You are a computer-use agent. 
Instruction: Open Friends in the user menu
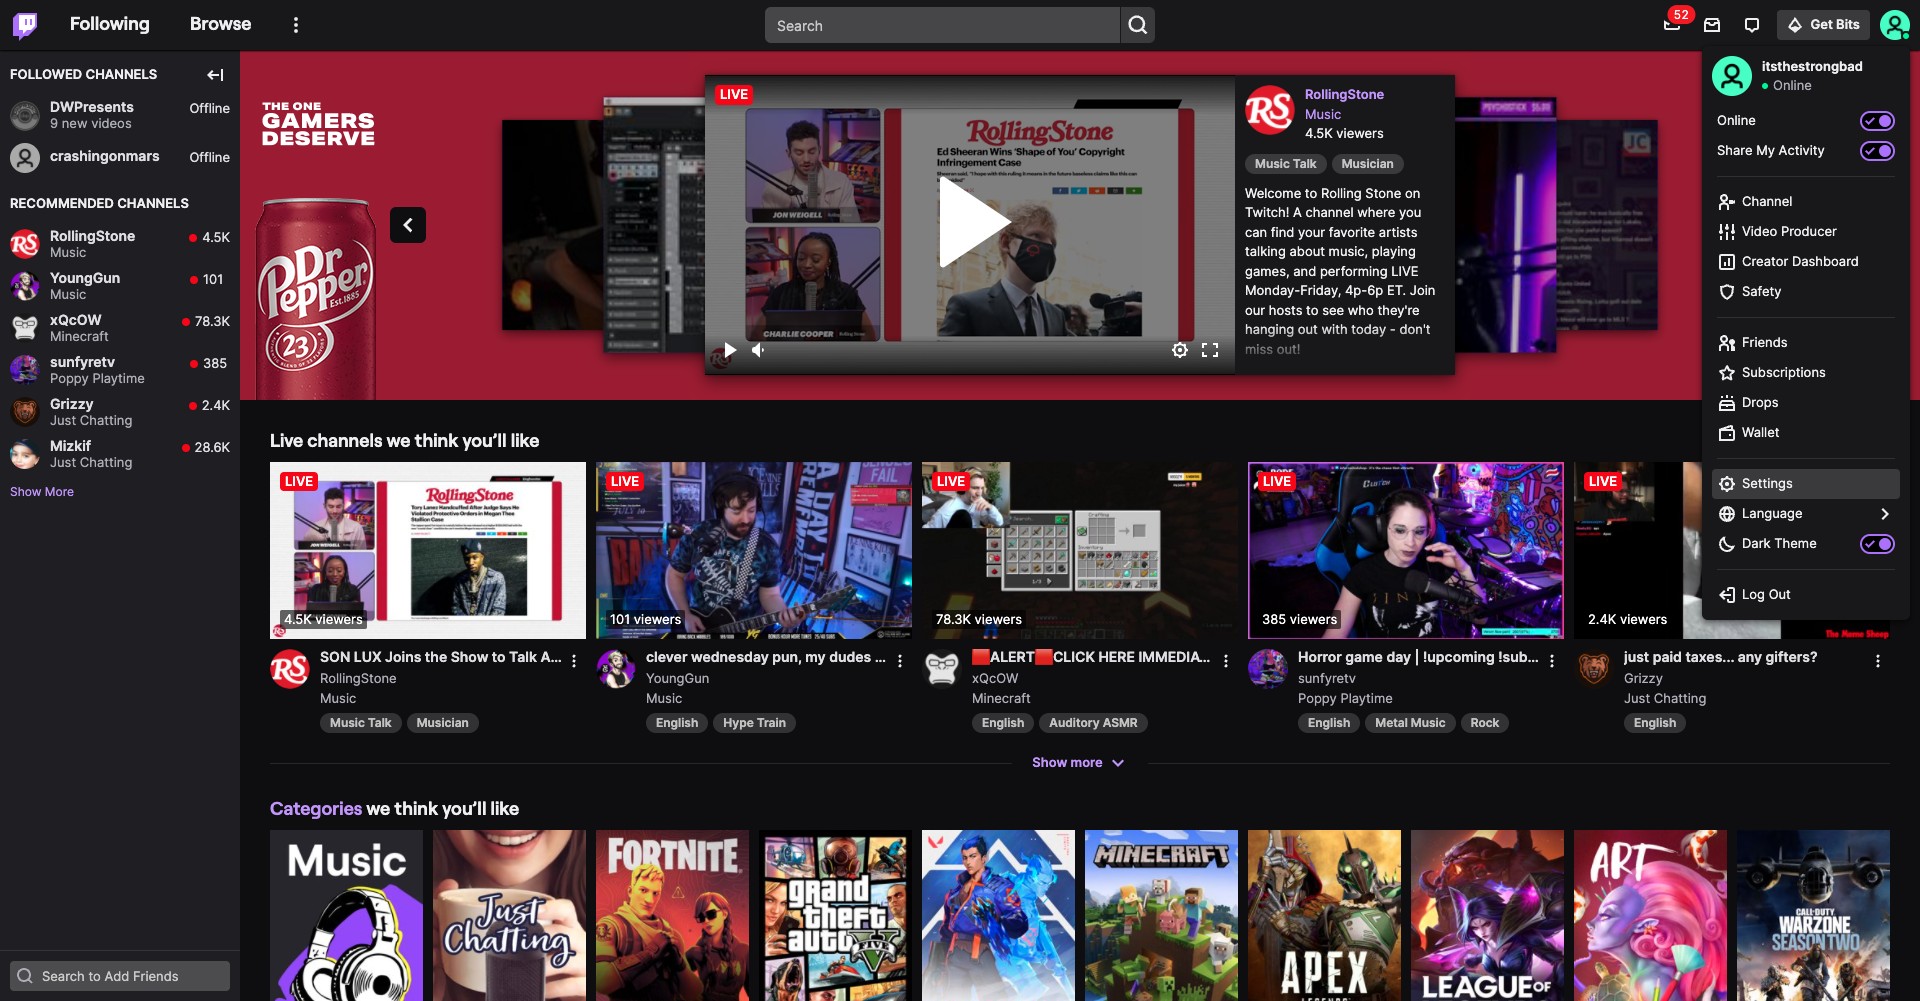[1805, 343]
